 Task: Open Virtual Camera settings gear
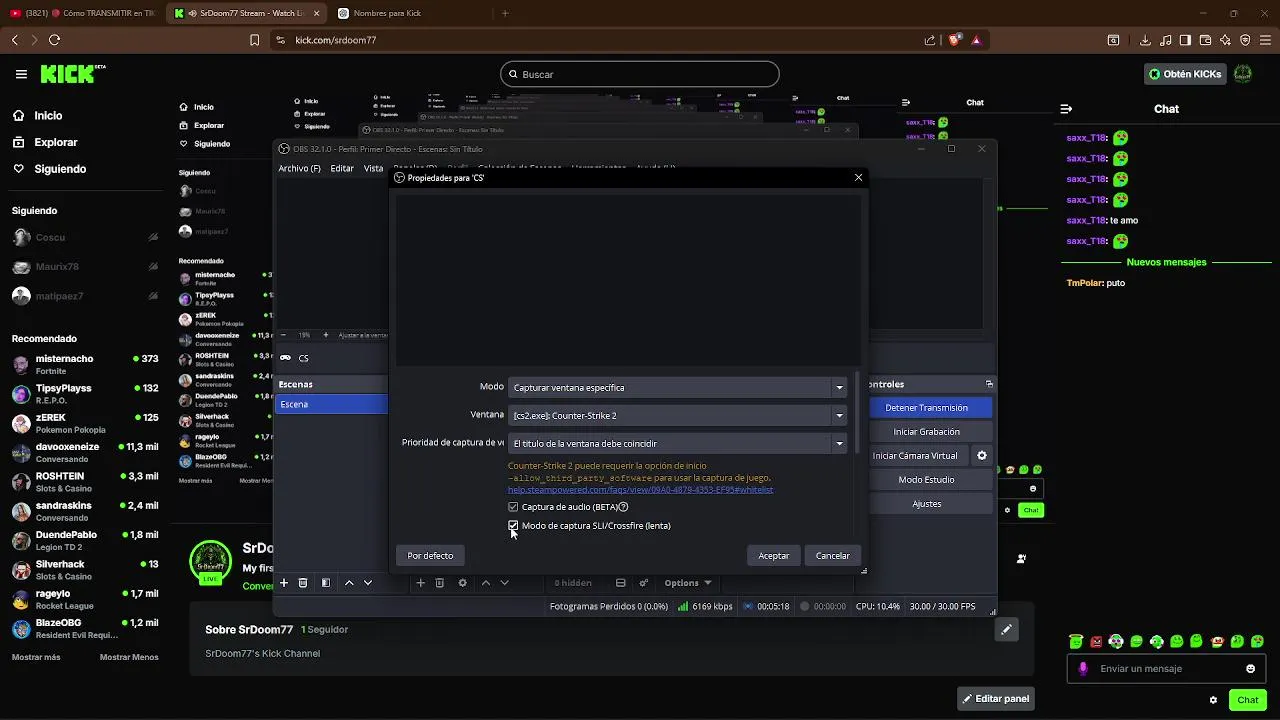point(982,456)
